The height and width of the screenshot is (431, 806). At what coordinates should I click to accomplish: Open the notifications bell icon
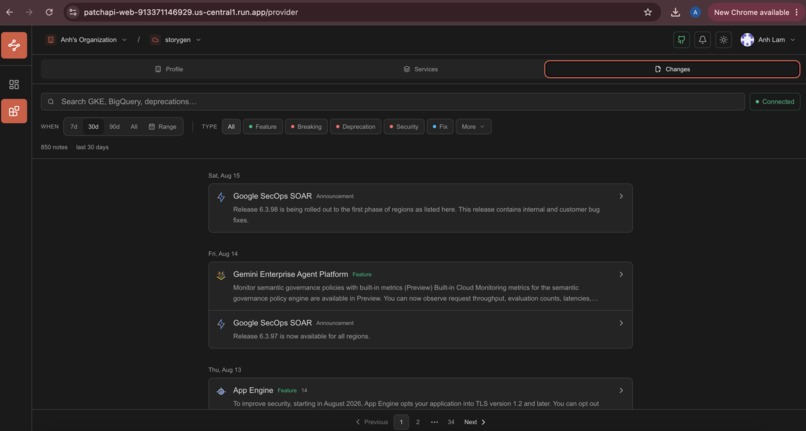click(702, 40)
